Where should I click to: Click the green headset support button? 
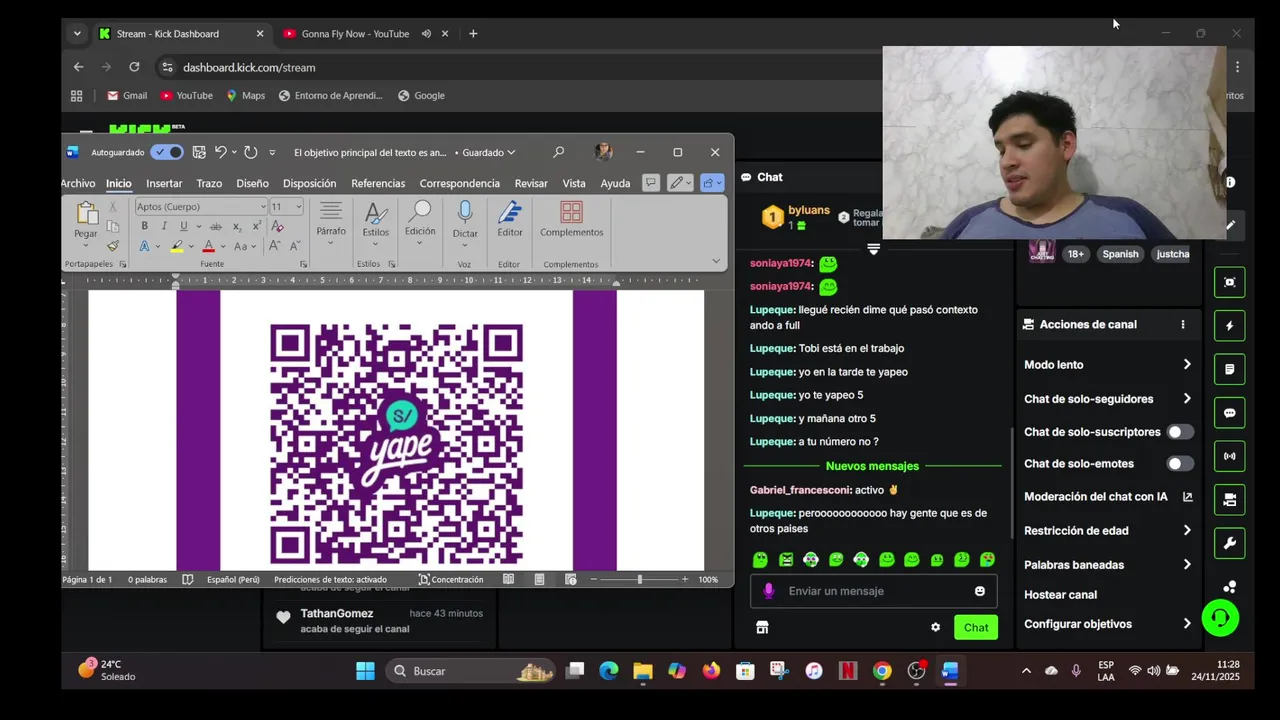point(1220,617)
